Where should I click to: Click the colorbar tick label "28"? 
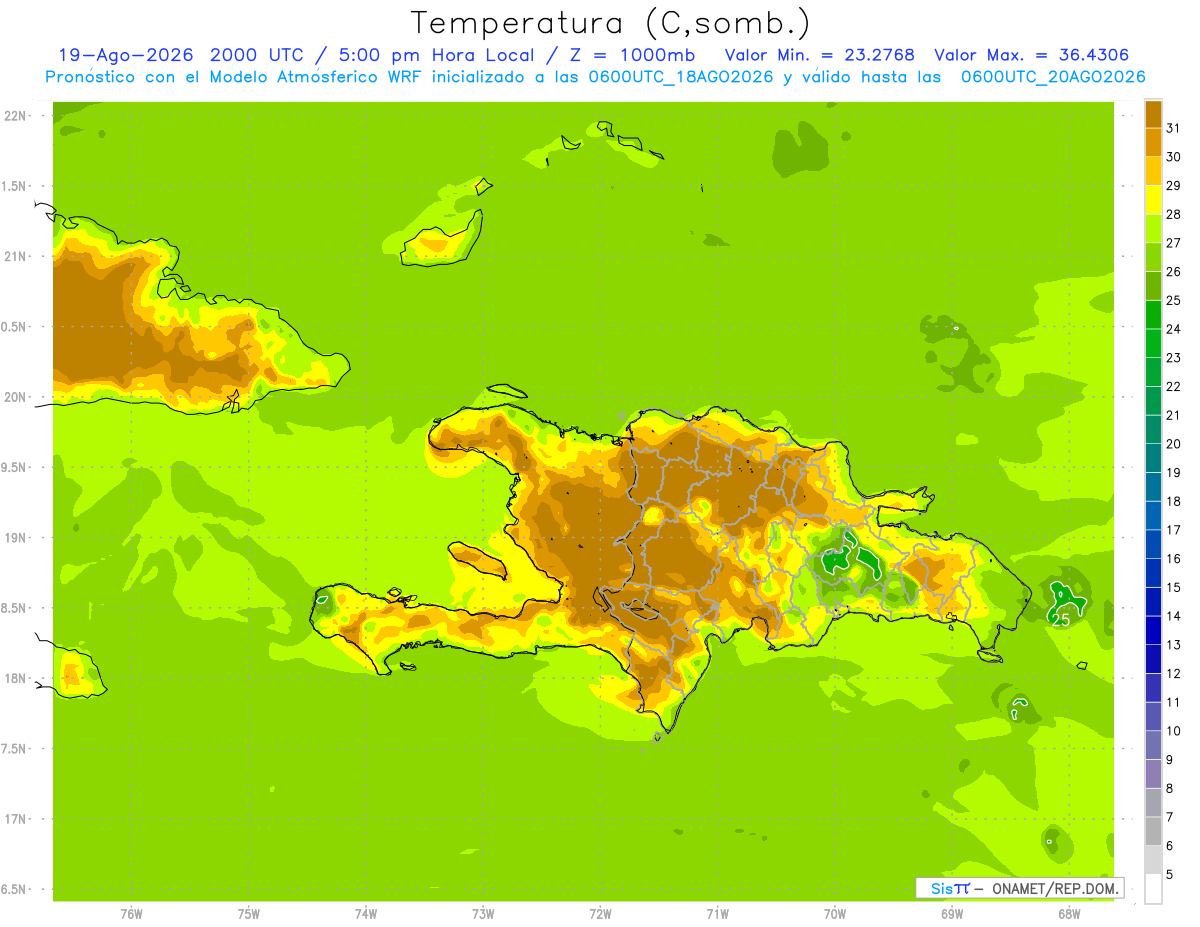[1174, 214]
